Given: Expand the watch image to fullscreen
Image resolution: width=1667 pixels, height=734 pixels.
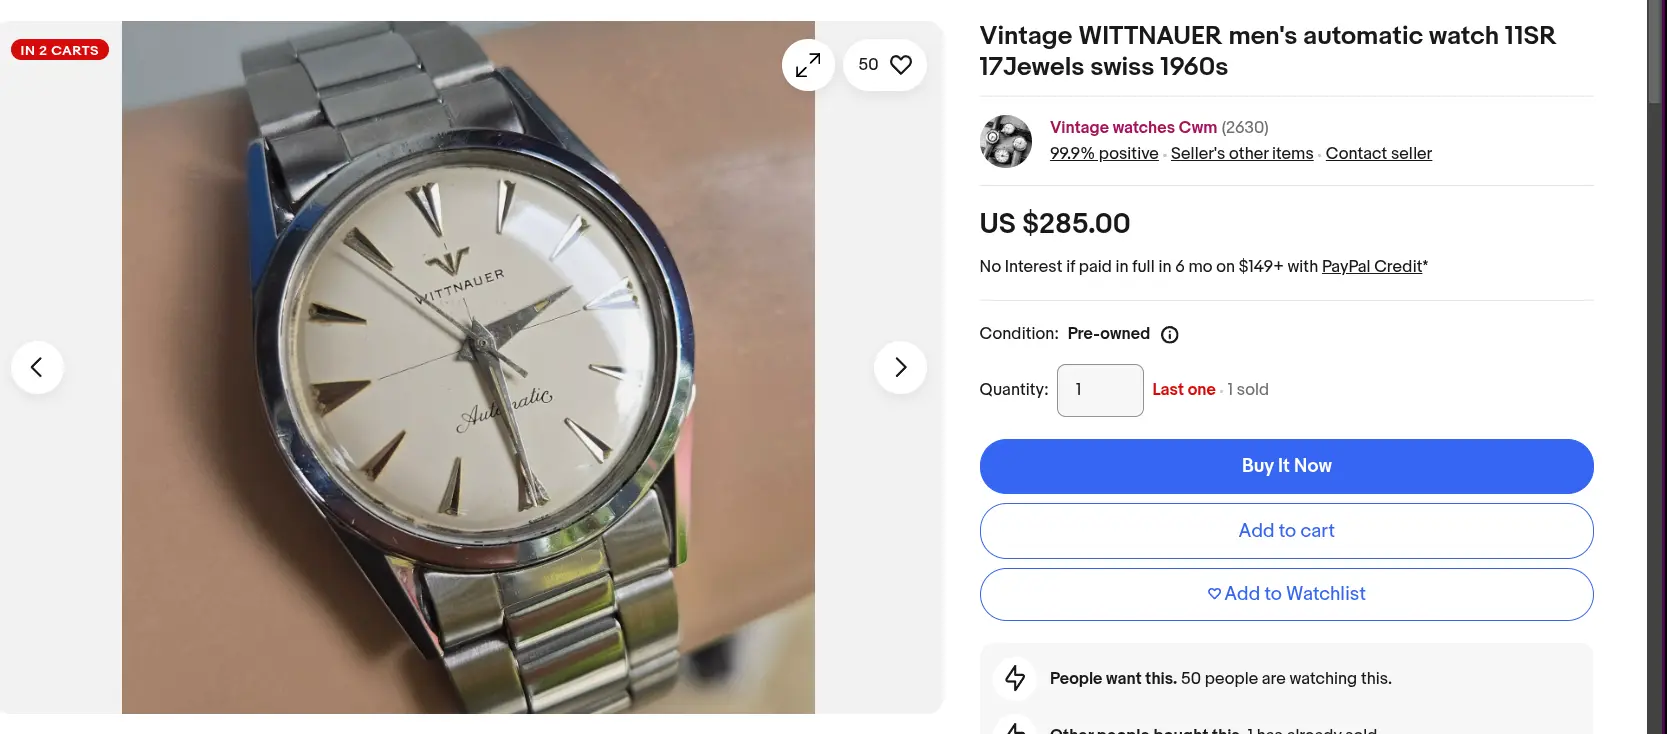Looking at the screenshot, I should click(x=808, y=65).
